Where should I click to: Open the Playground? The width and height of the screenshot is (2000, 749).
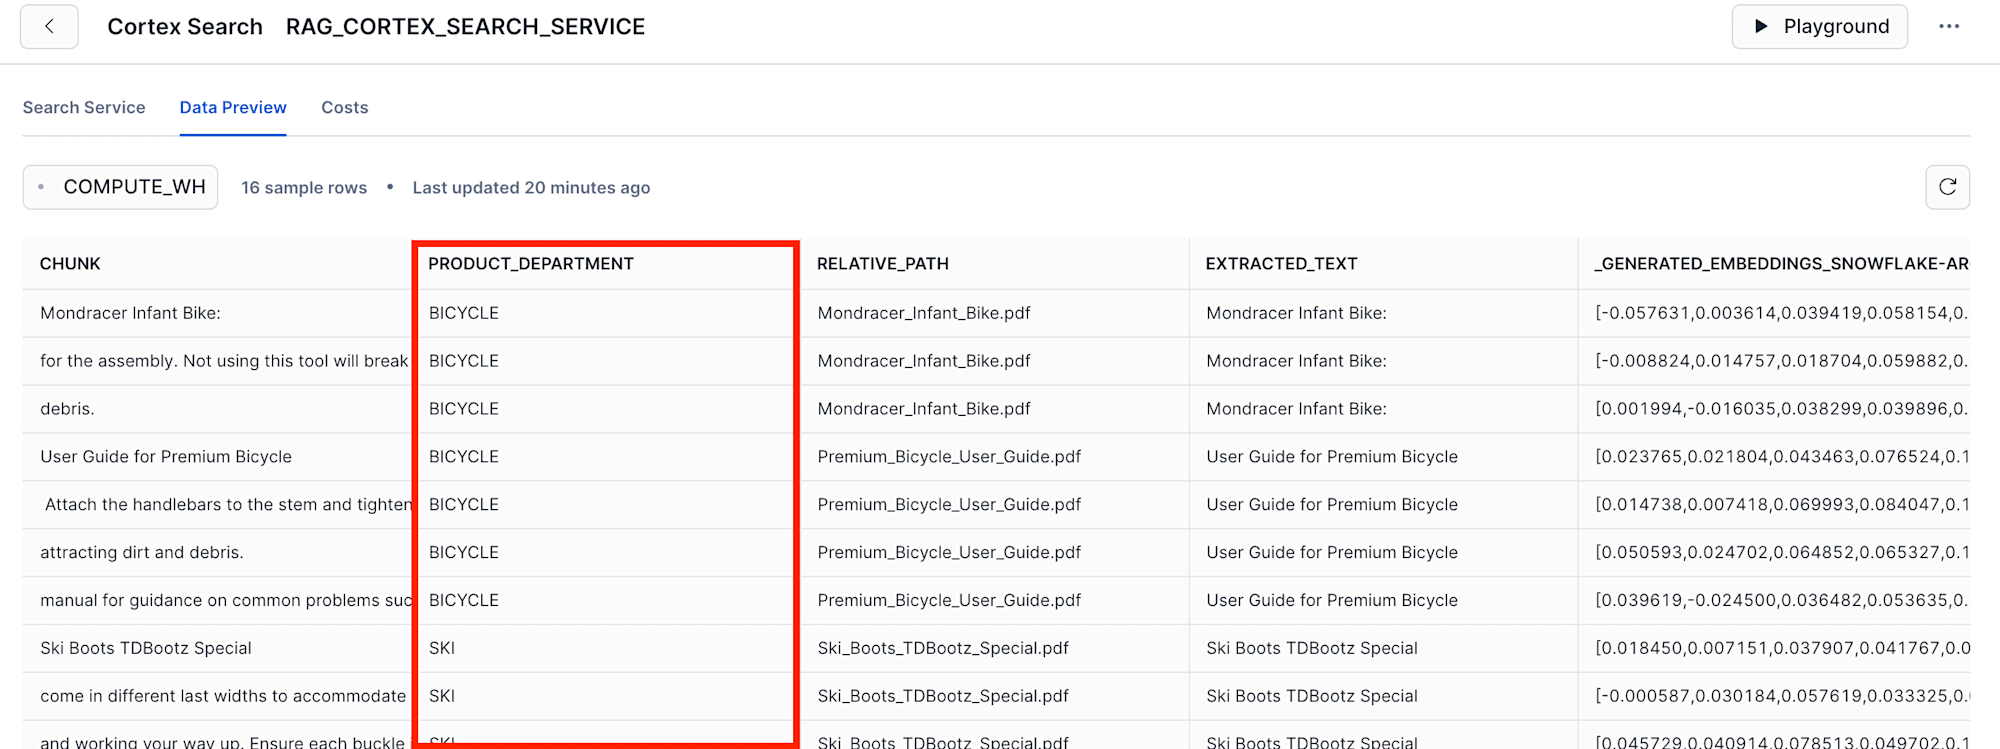point(1819,26)
